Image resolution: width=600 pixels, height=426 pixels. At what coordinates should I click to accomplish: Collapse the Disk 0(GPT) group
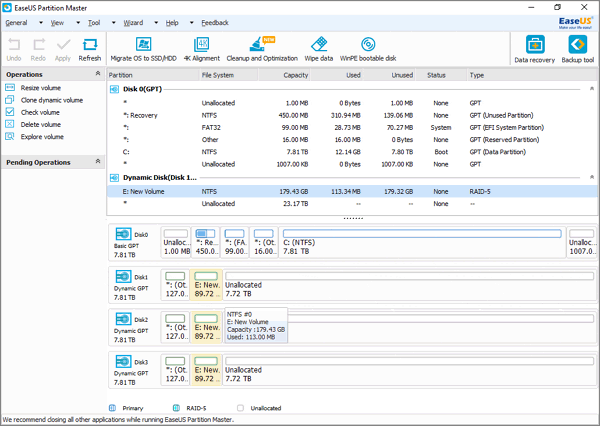pyautogui.click(x=592, y=89)
